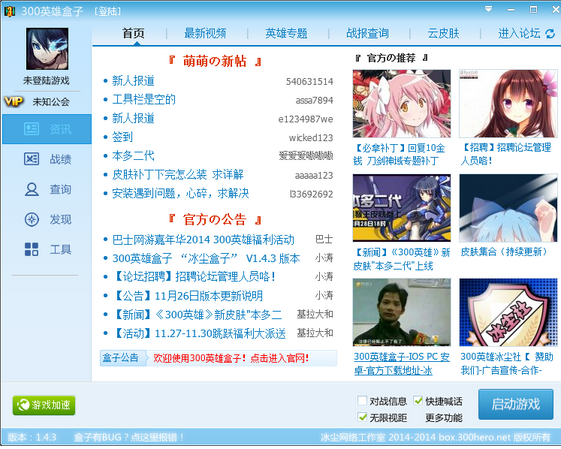Select the 资讯 news icon in sidebar
561x449 pixels.
(x=31, y=129)
